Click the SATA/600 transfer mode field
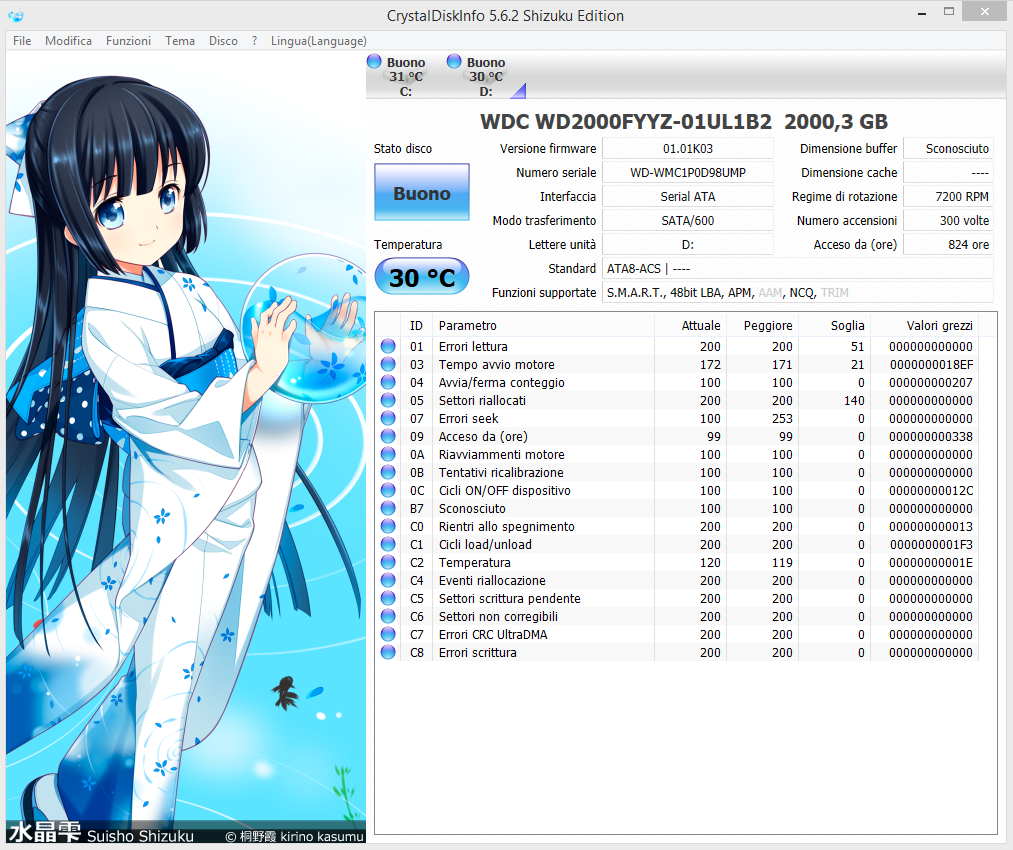This screenshot has height=850, width=1013. pyautogui.click(x=688, y=220)
